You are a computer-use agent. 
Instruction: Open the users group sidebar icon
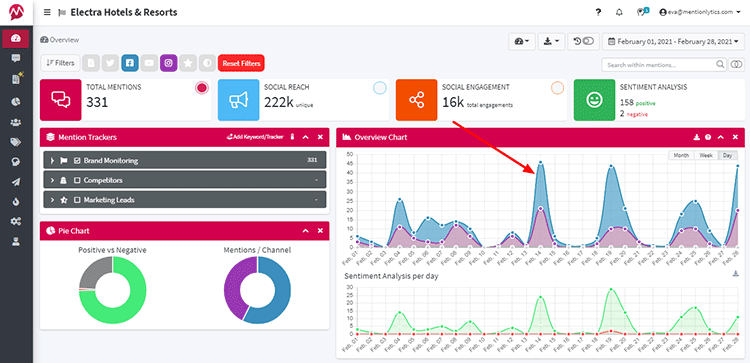(16, 122)
